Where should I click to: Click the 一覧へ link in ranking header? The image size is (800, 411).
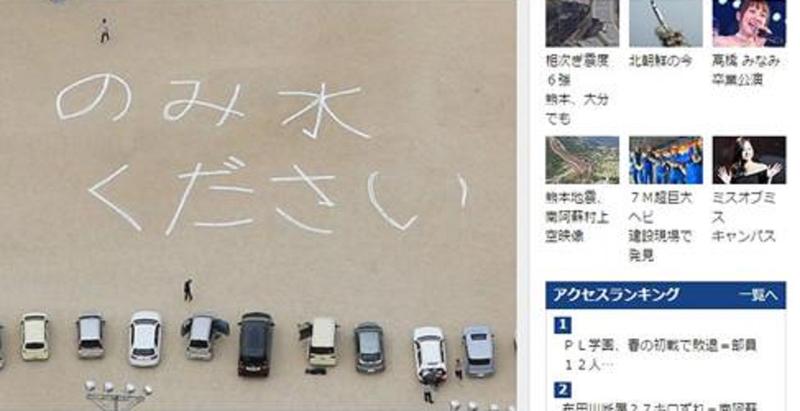[x=758, y=295]
